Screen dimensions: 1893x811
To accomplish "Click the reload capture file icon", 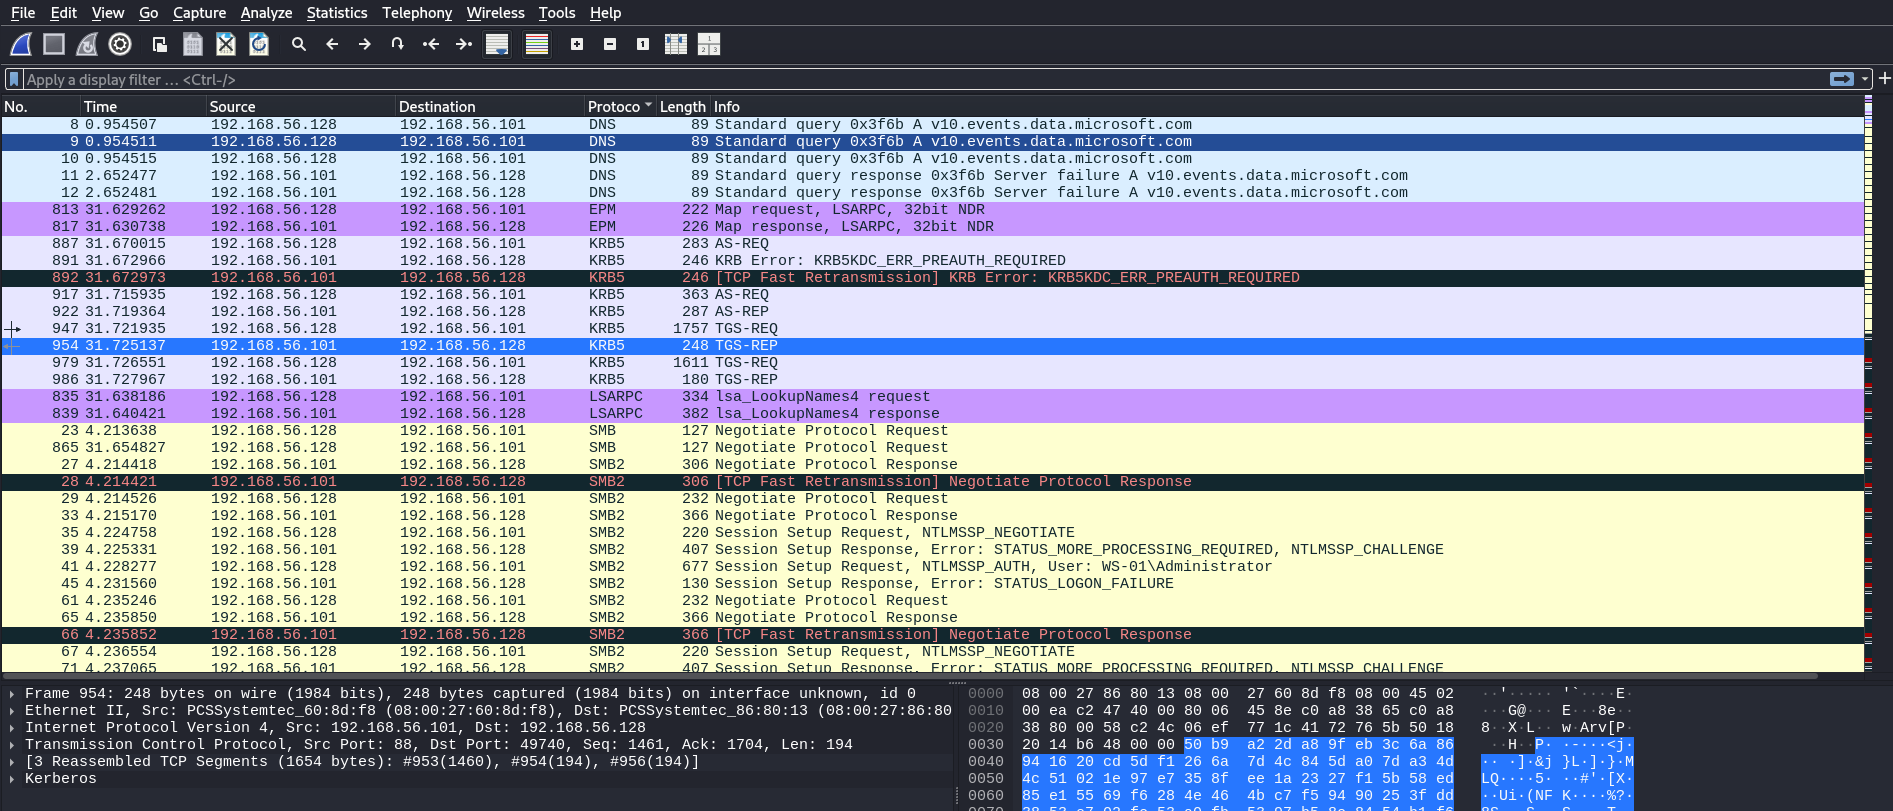I will coord(259,44).
